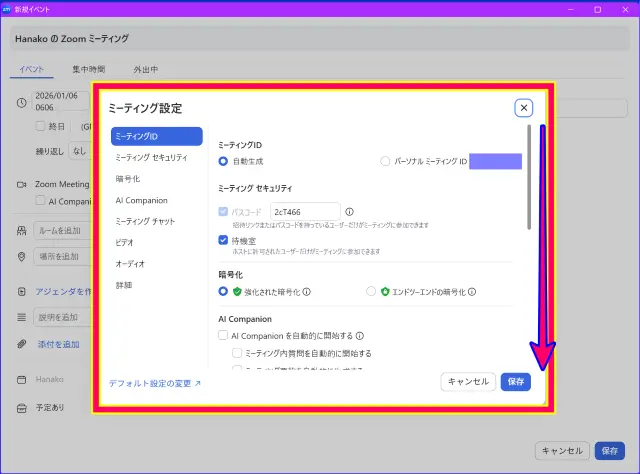Click the 添付を追加 link
The height and width of the screenshot is (474, 640).
point(59,344)
